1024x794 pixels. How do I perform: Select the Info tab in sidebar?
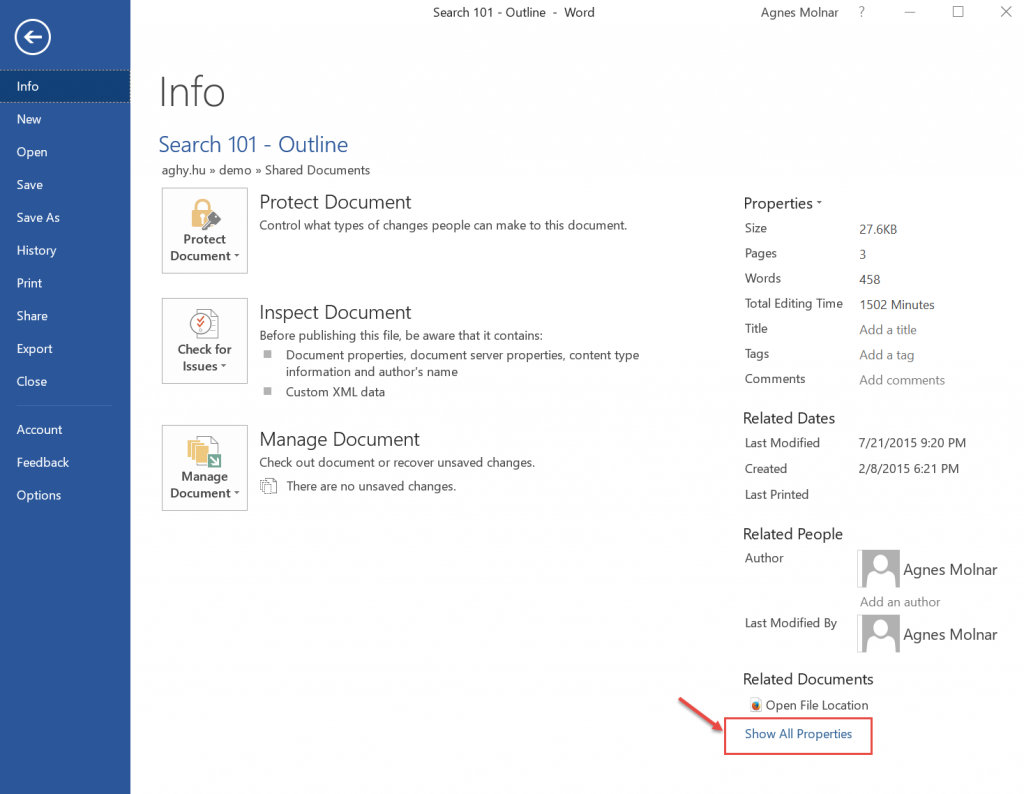click(65, 86)
